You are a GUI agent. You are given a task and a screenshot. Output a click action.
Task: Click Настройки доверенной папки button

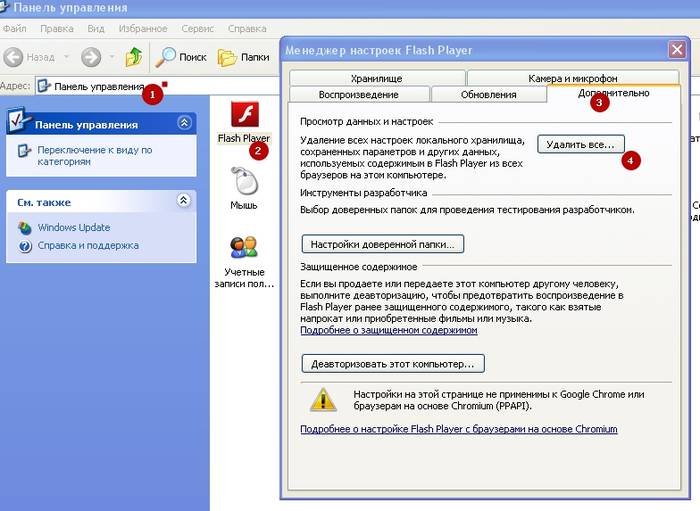pyautogui.click(x=382, y=243)
